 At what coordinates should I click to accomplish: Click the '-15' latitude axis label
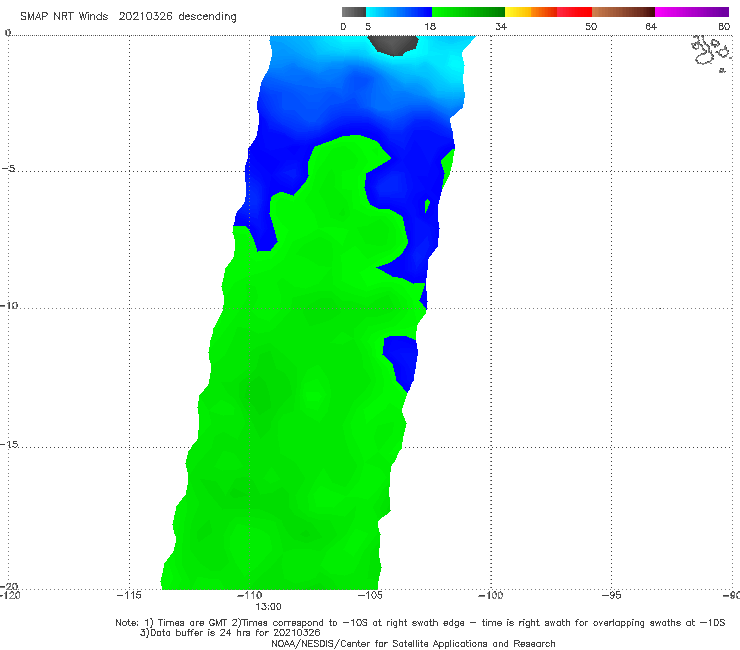click(x=9, y=444)
